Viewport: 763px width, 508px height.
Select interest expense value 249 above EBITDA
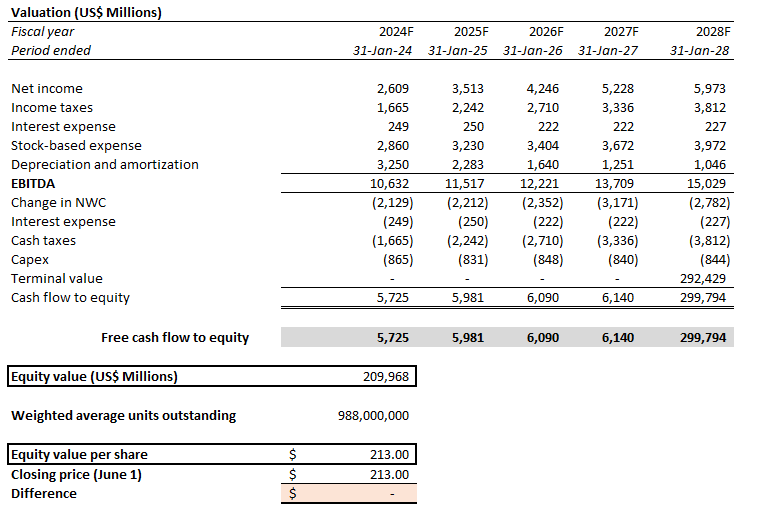point(398,127)
